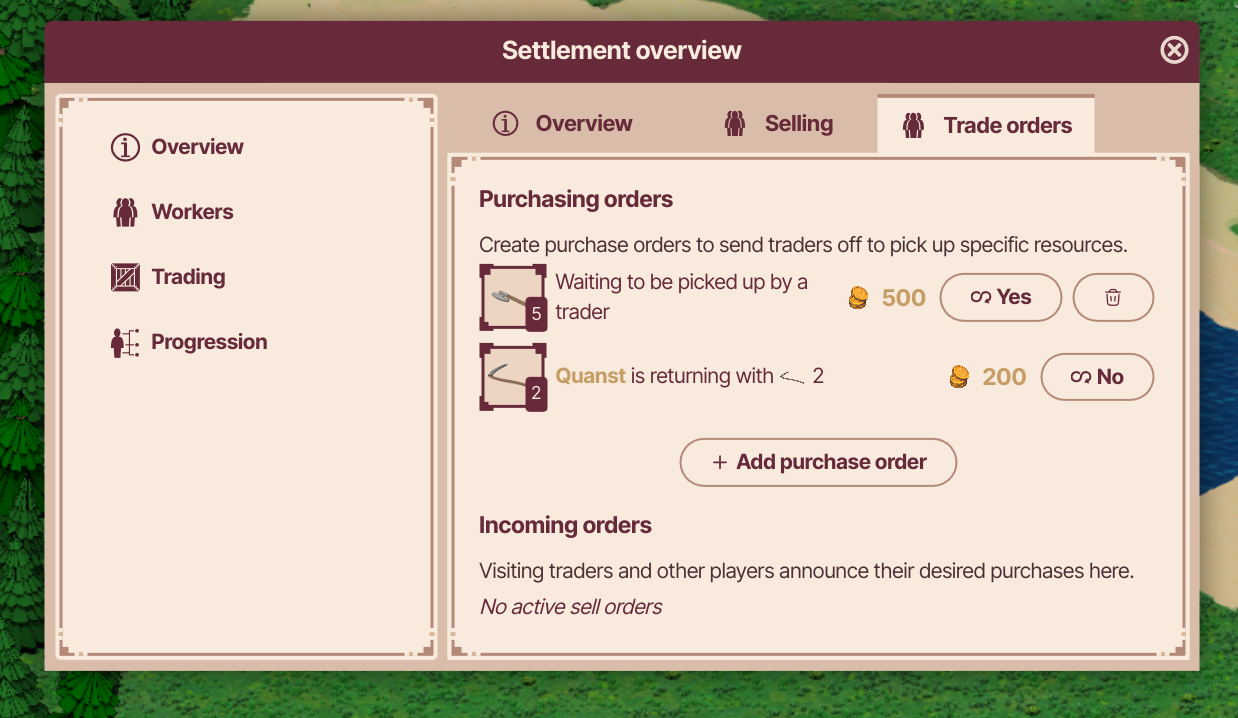Select the Overview info icon in the sidebar
Image resolution: width=1238 pixels, height=718 pixels.
click(124, 147)
